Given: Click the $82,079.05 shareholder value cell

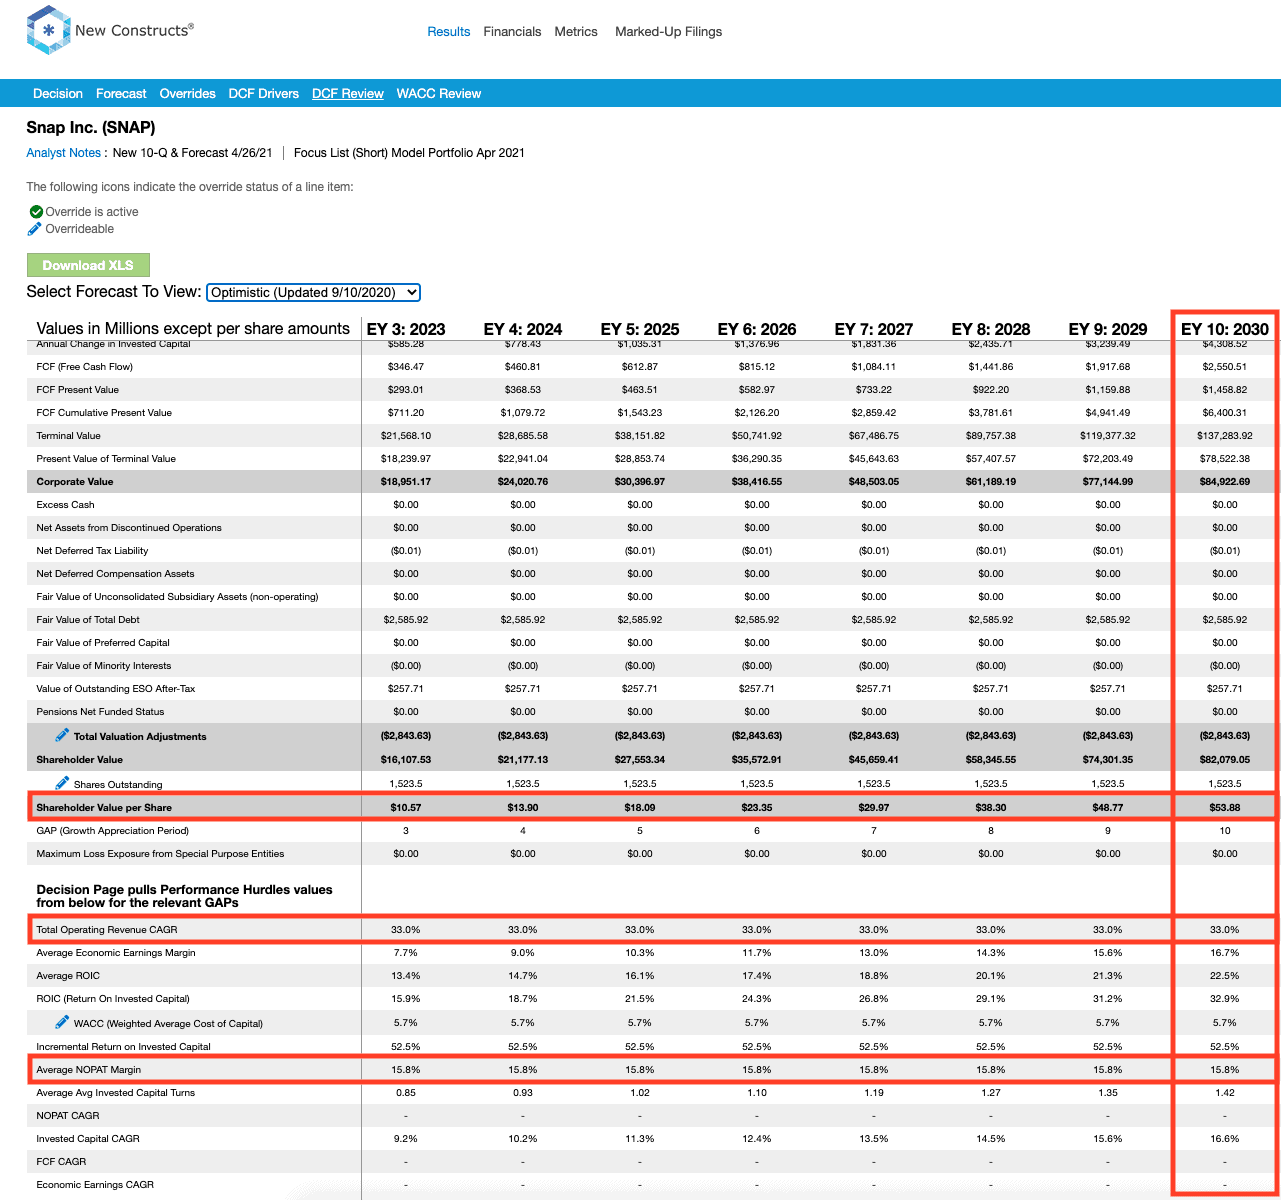Looking at the screenshot, I should point(1225,759).
